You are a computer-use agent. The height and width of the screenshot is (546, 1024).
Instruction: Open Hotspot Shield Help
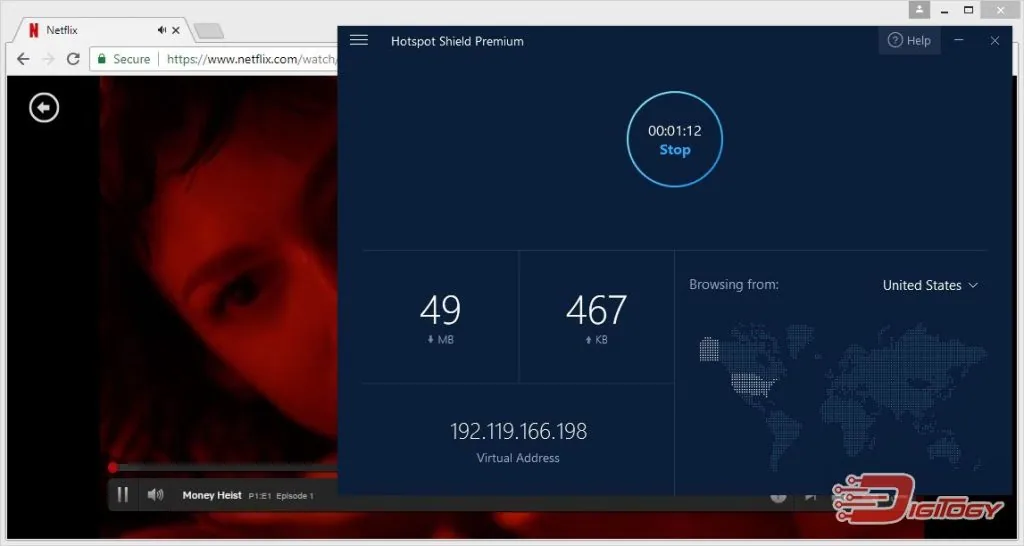tap(909, 40)
